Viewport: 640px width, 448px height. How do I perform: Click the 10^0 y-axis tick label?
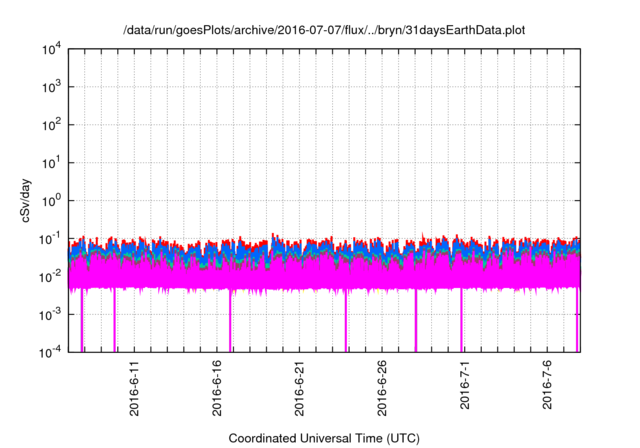pyautogui.click(x=52, y=201)
